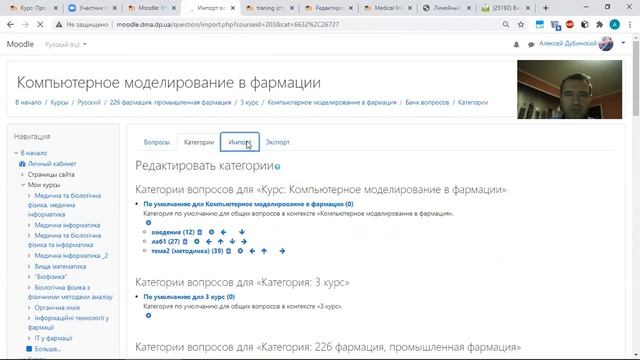Click left arrow in тема2 (методичка) row
The width and height of the screenshot is (640, 360).
click(x=252, y=251)
